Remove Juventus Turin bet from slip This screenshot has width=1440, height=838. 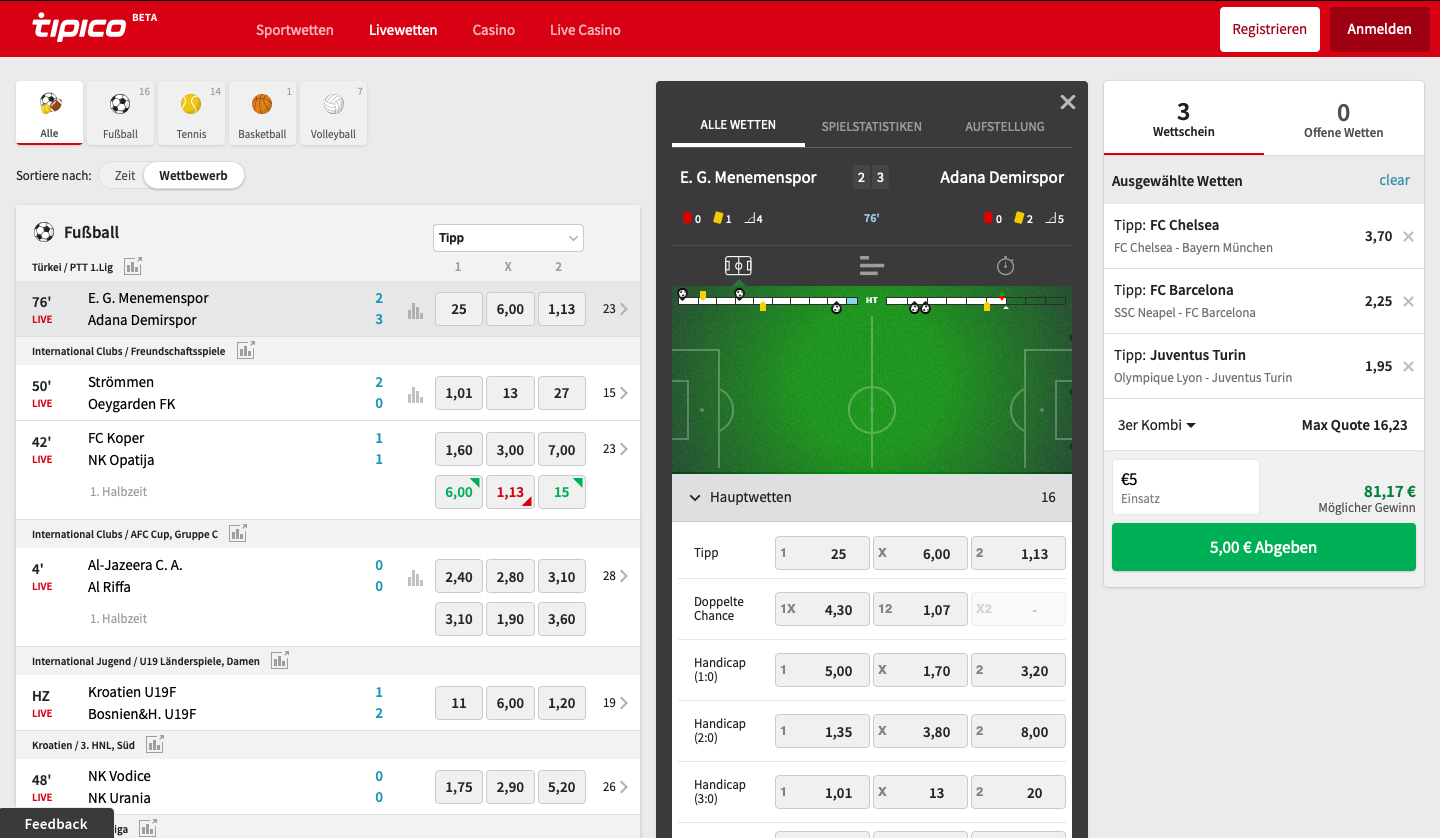click(x=1408, y=366)
